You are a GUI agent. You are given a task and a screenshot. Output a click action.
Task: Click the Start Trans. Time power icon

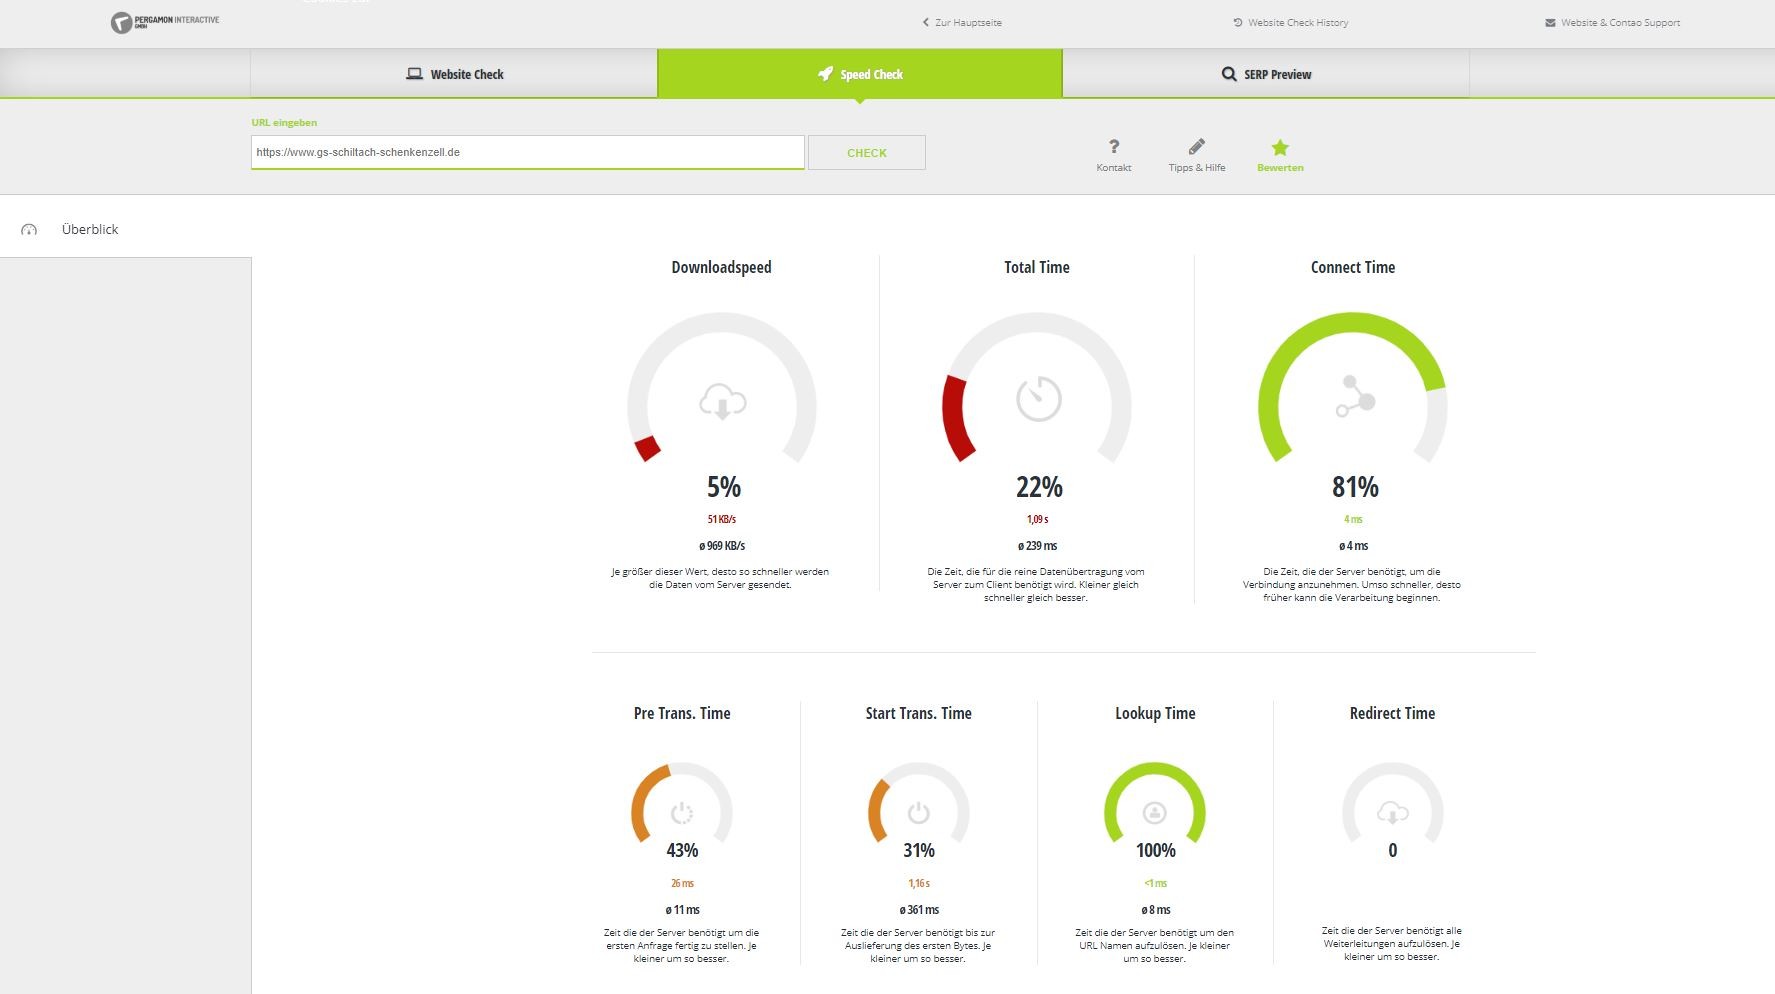918,813
